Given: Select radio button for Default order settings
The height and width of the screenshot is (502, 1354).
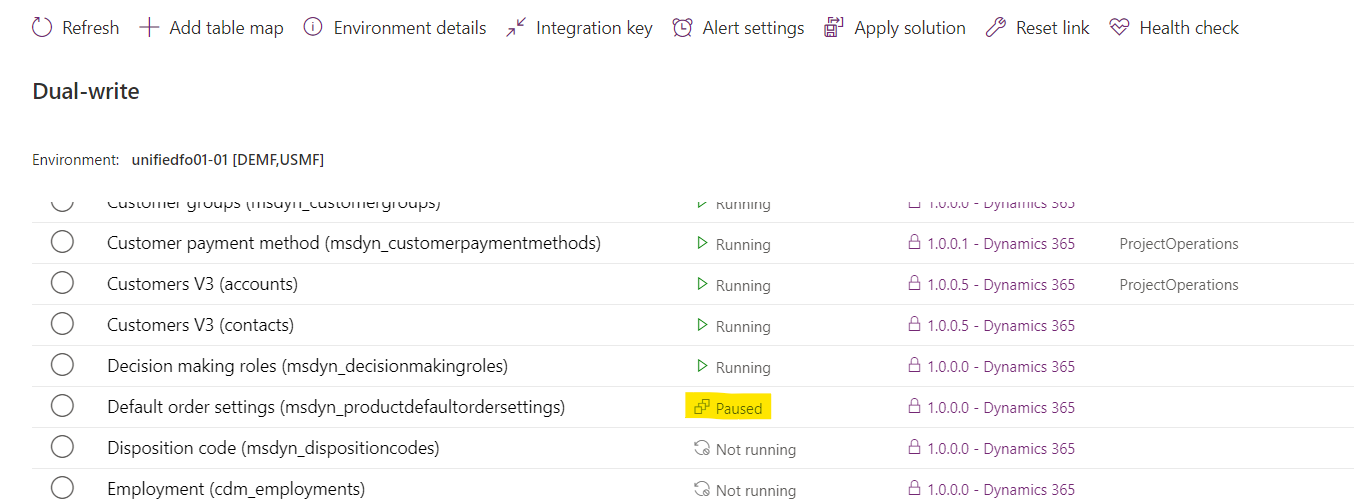Looking at the screenshot, I should (x=62, y=407).
